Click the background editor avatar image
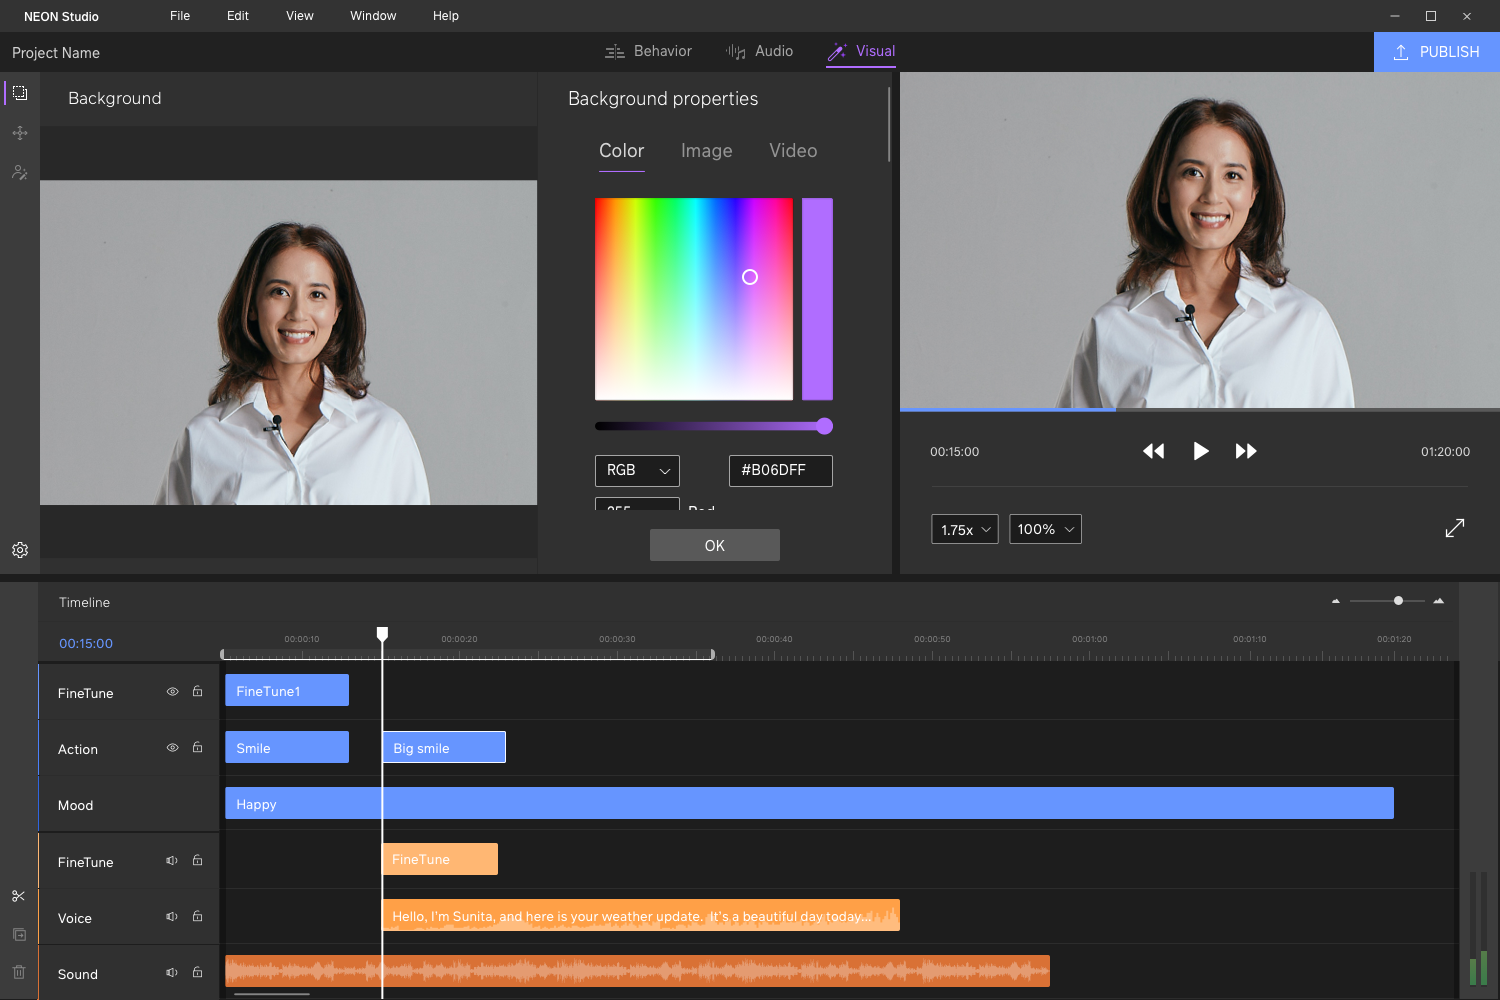Image resolution: width=1500 pixels, height=1000 pixels. click(288, 342)
